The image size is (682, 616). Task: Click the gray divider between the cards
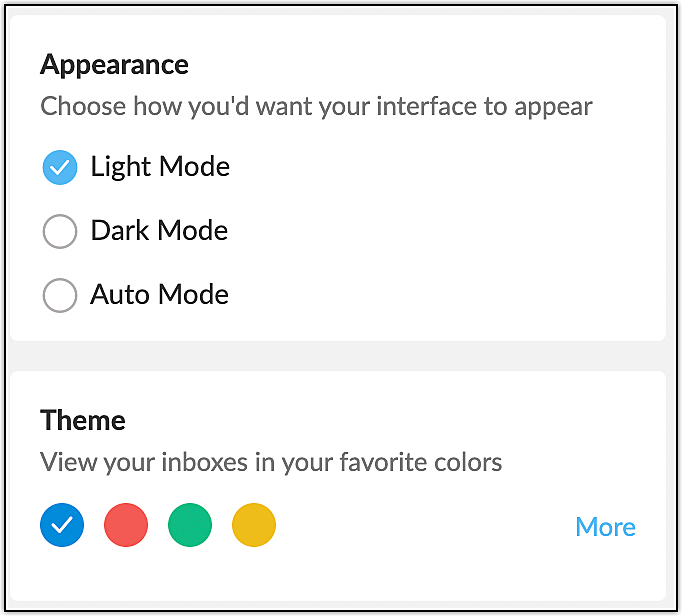(x=340, y=356)
